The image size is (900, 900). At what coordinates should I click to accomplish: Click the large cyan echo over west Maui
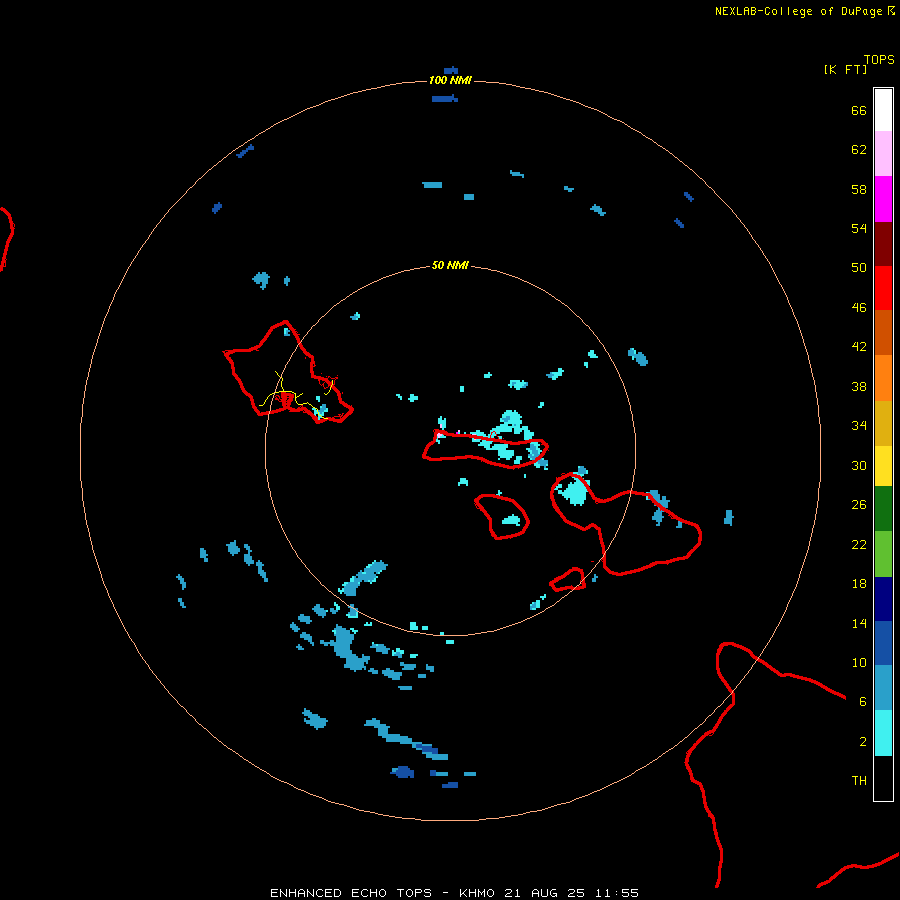(x=574, y=492)
